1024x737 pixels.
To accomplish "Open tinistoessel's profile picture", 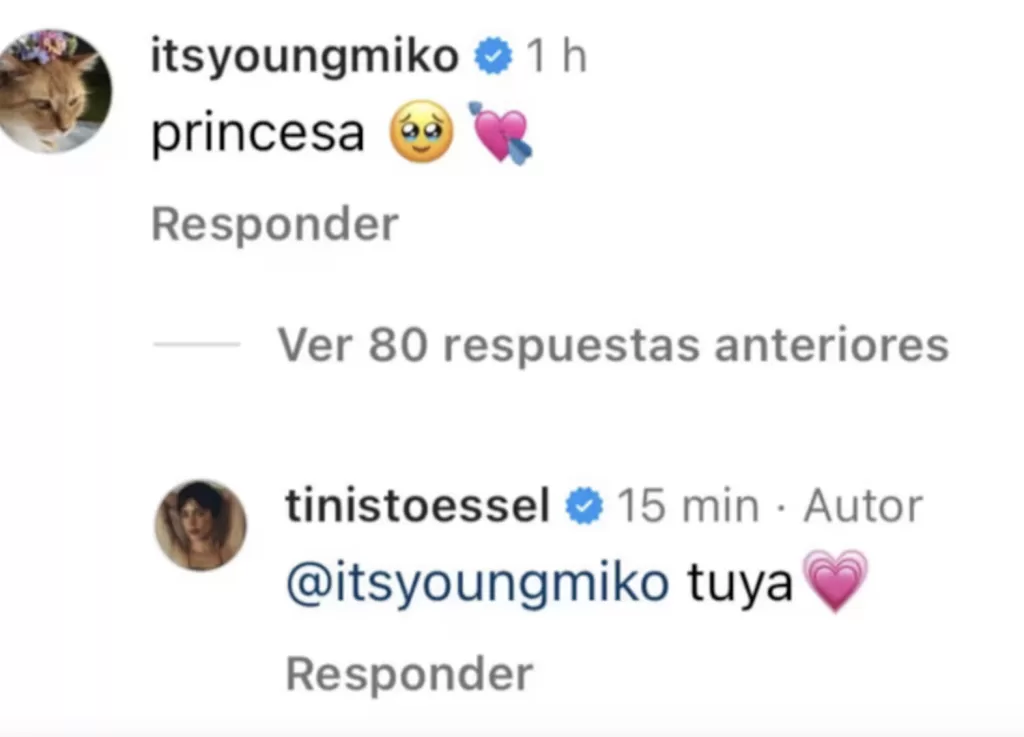I will coord(200,525).
